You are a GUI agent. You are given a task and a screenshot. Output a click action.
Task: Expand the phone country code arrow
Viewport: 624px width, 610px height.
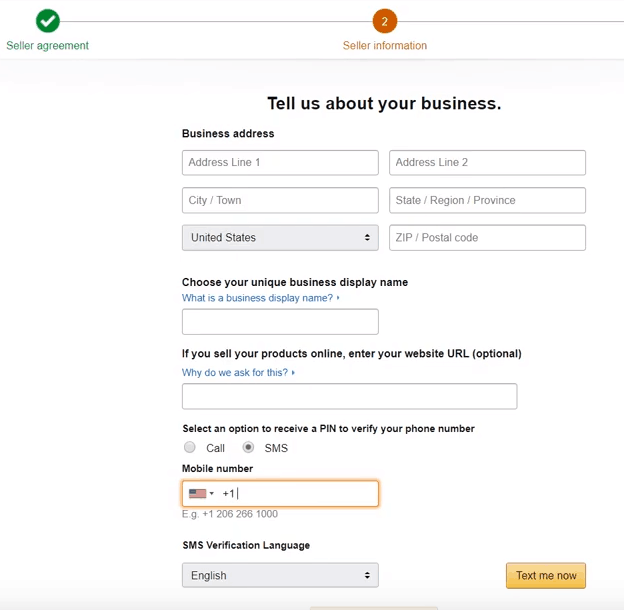tap(212, 494)
